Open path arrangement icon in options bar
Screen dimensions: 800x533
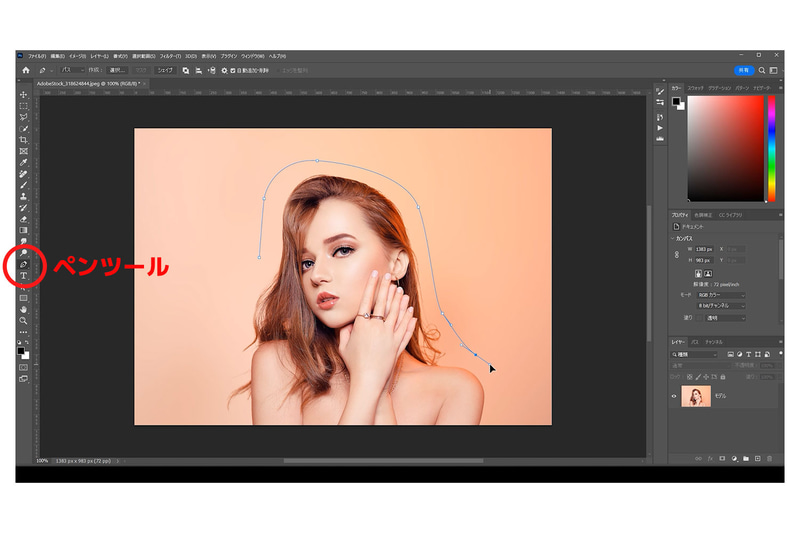(x=211, y=70)
